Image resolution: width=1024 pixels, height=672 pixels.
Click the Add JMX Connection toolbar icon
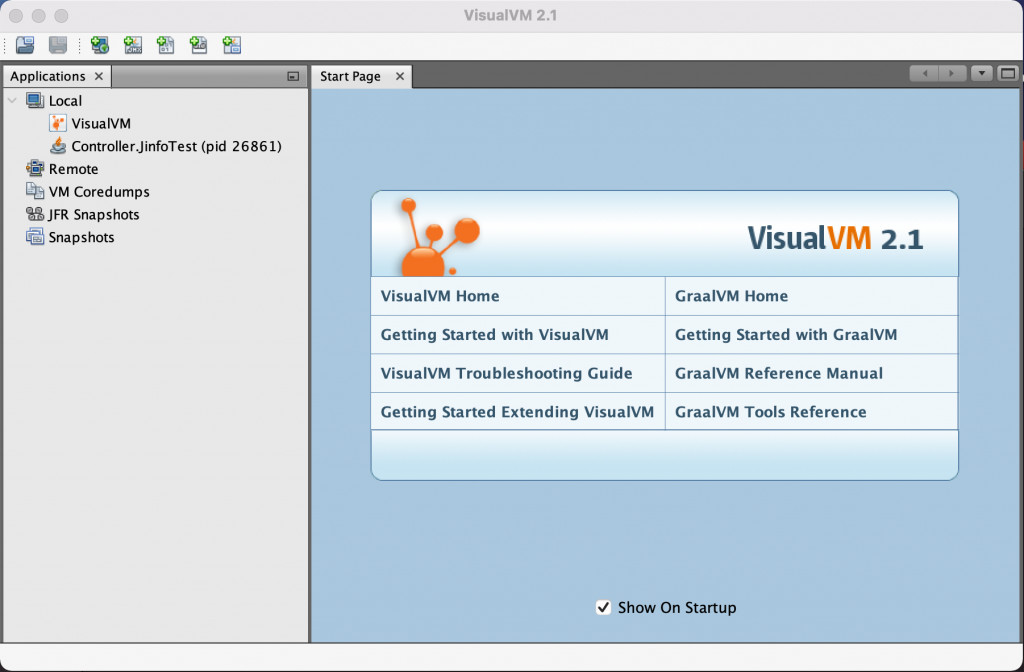(x=133, y=45)
